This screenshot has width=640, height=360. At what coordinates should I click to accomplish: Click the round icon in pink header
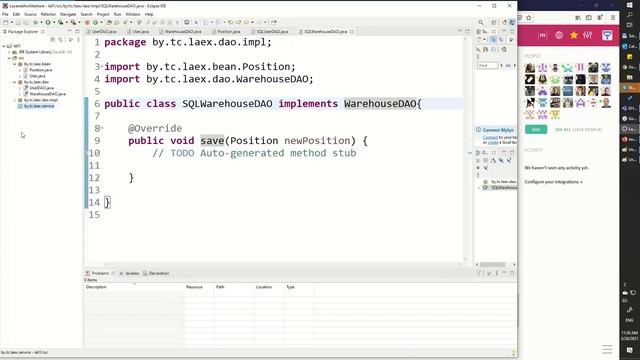tap(559, 36)
